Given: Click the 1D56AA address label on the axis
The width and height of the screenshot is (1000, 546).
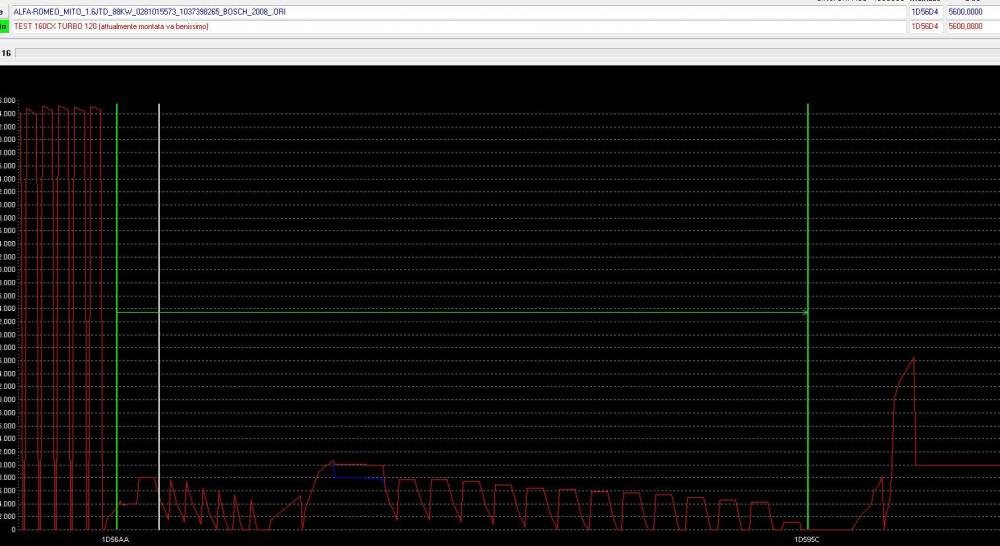Looking at the screenshot, I should tap(115, 539).
